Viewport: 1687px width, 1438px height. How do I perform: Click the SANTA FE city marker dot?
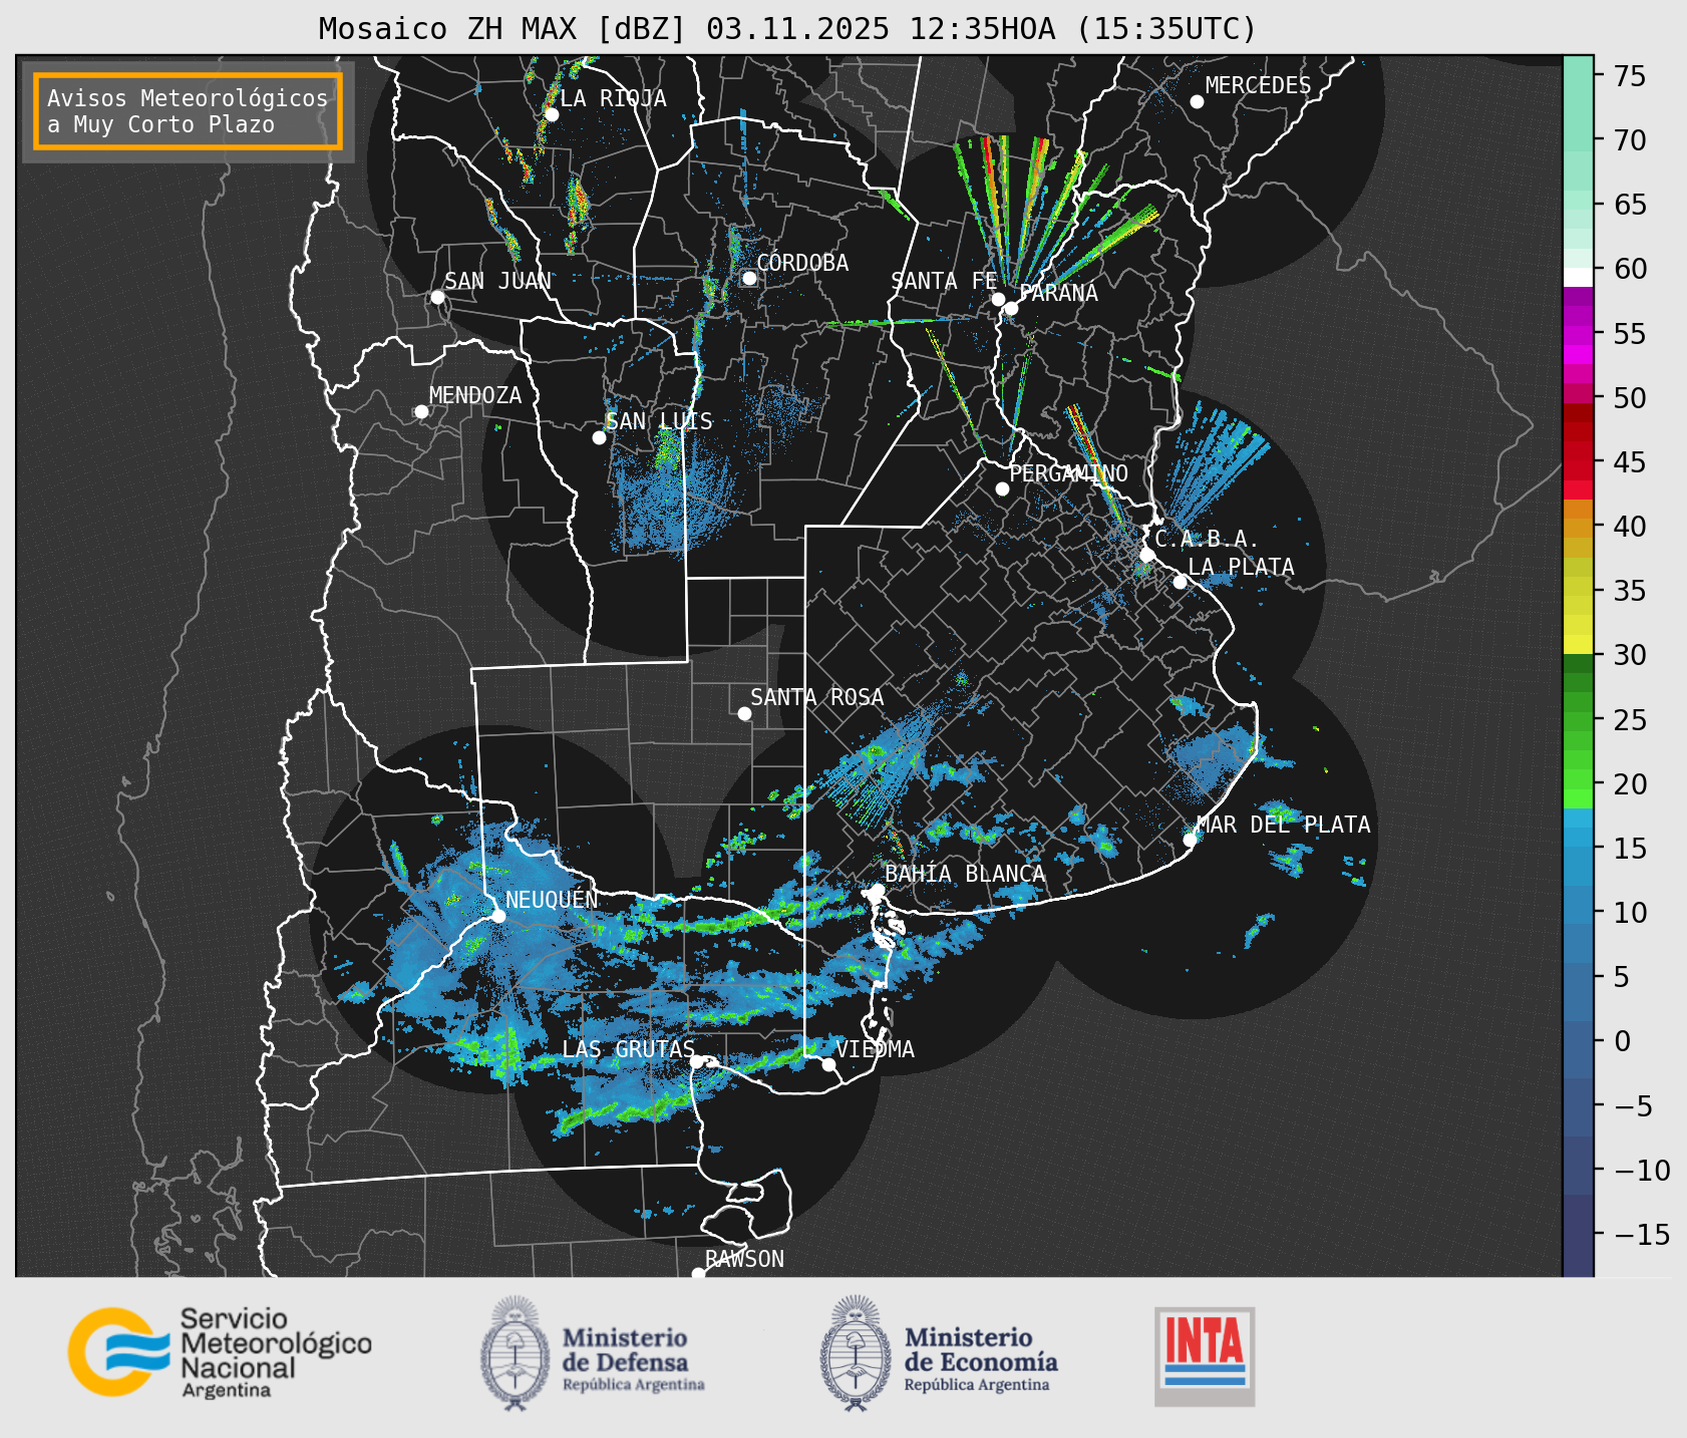click(998, 299)
